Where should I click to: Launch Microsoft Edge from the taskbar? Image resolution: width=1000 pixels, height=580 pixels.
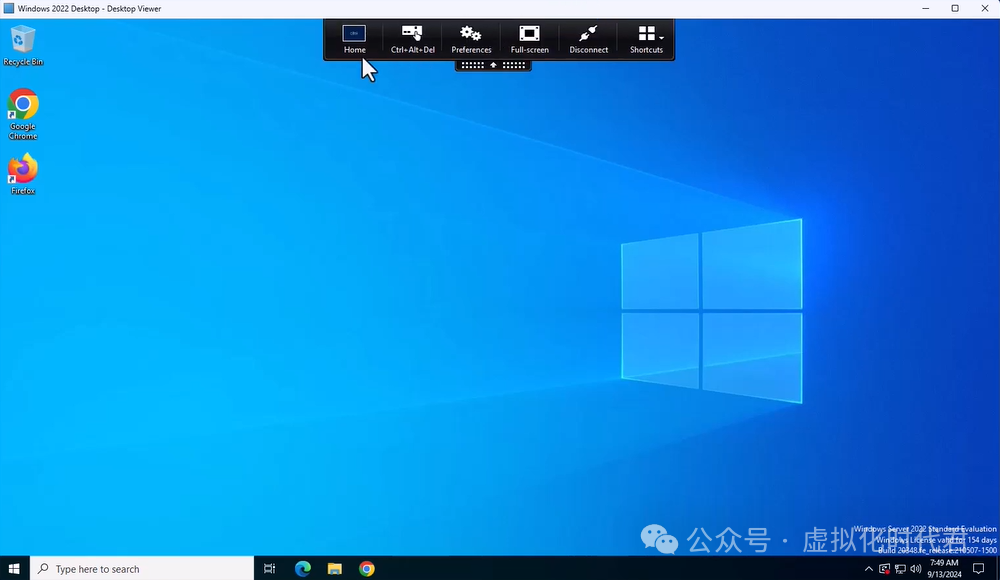302,569
